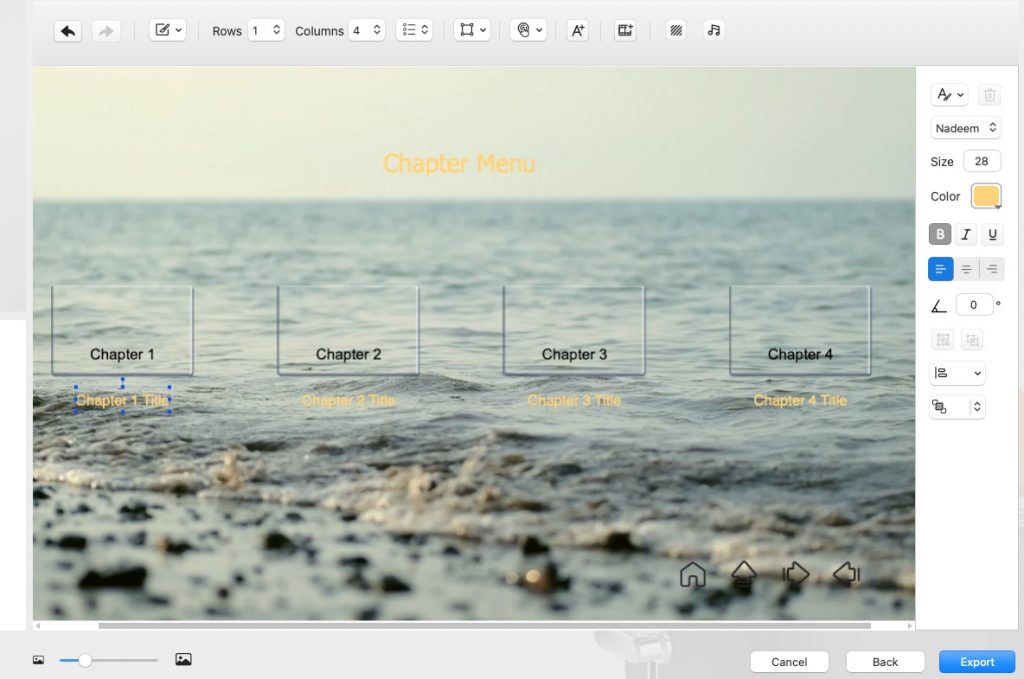Open the Nadeem font dropdown
The width and height of the screenshot is (1024, 679).
965,128
